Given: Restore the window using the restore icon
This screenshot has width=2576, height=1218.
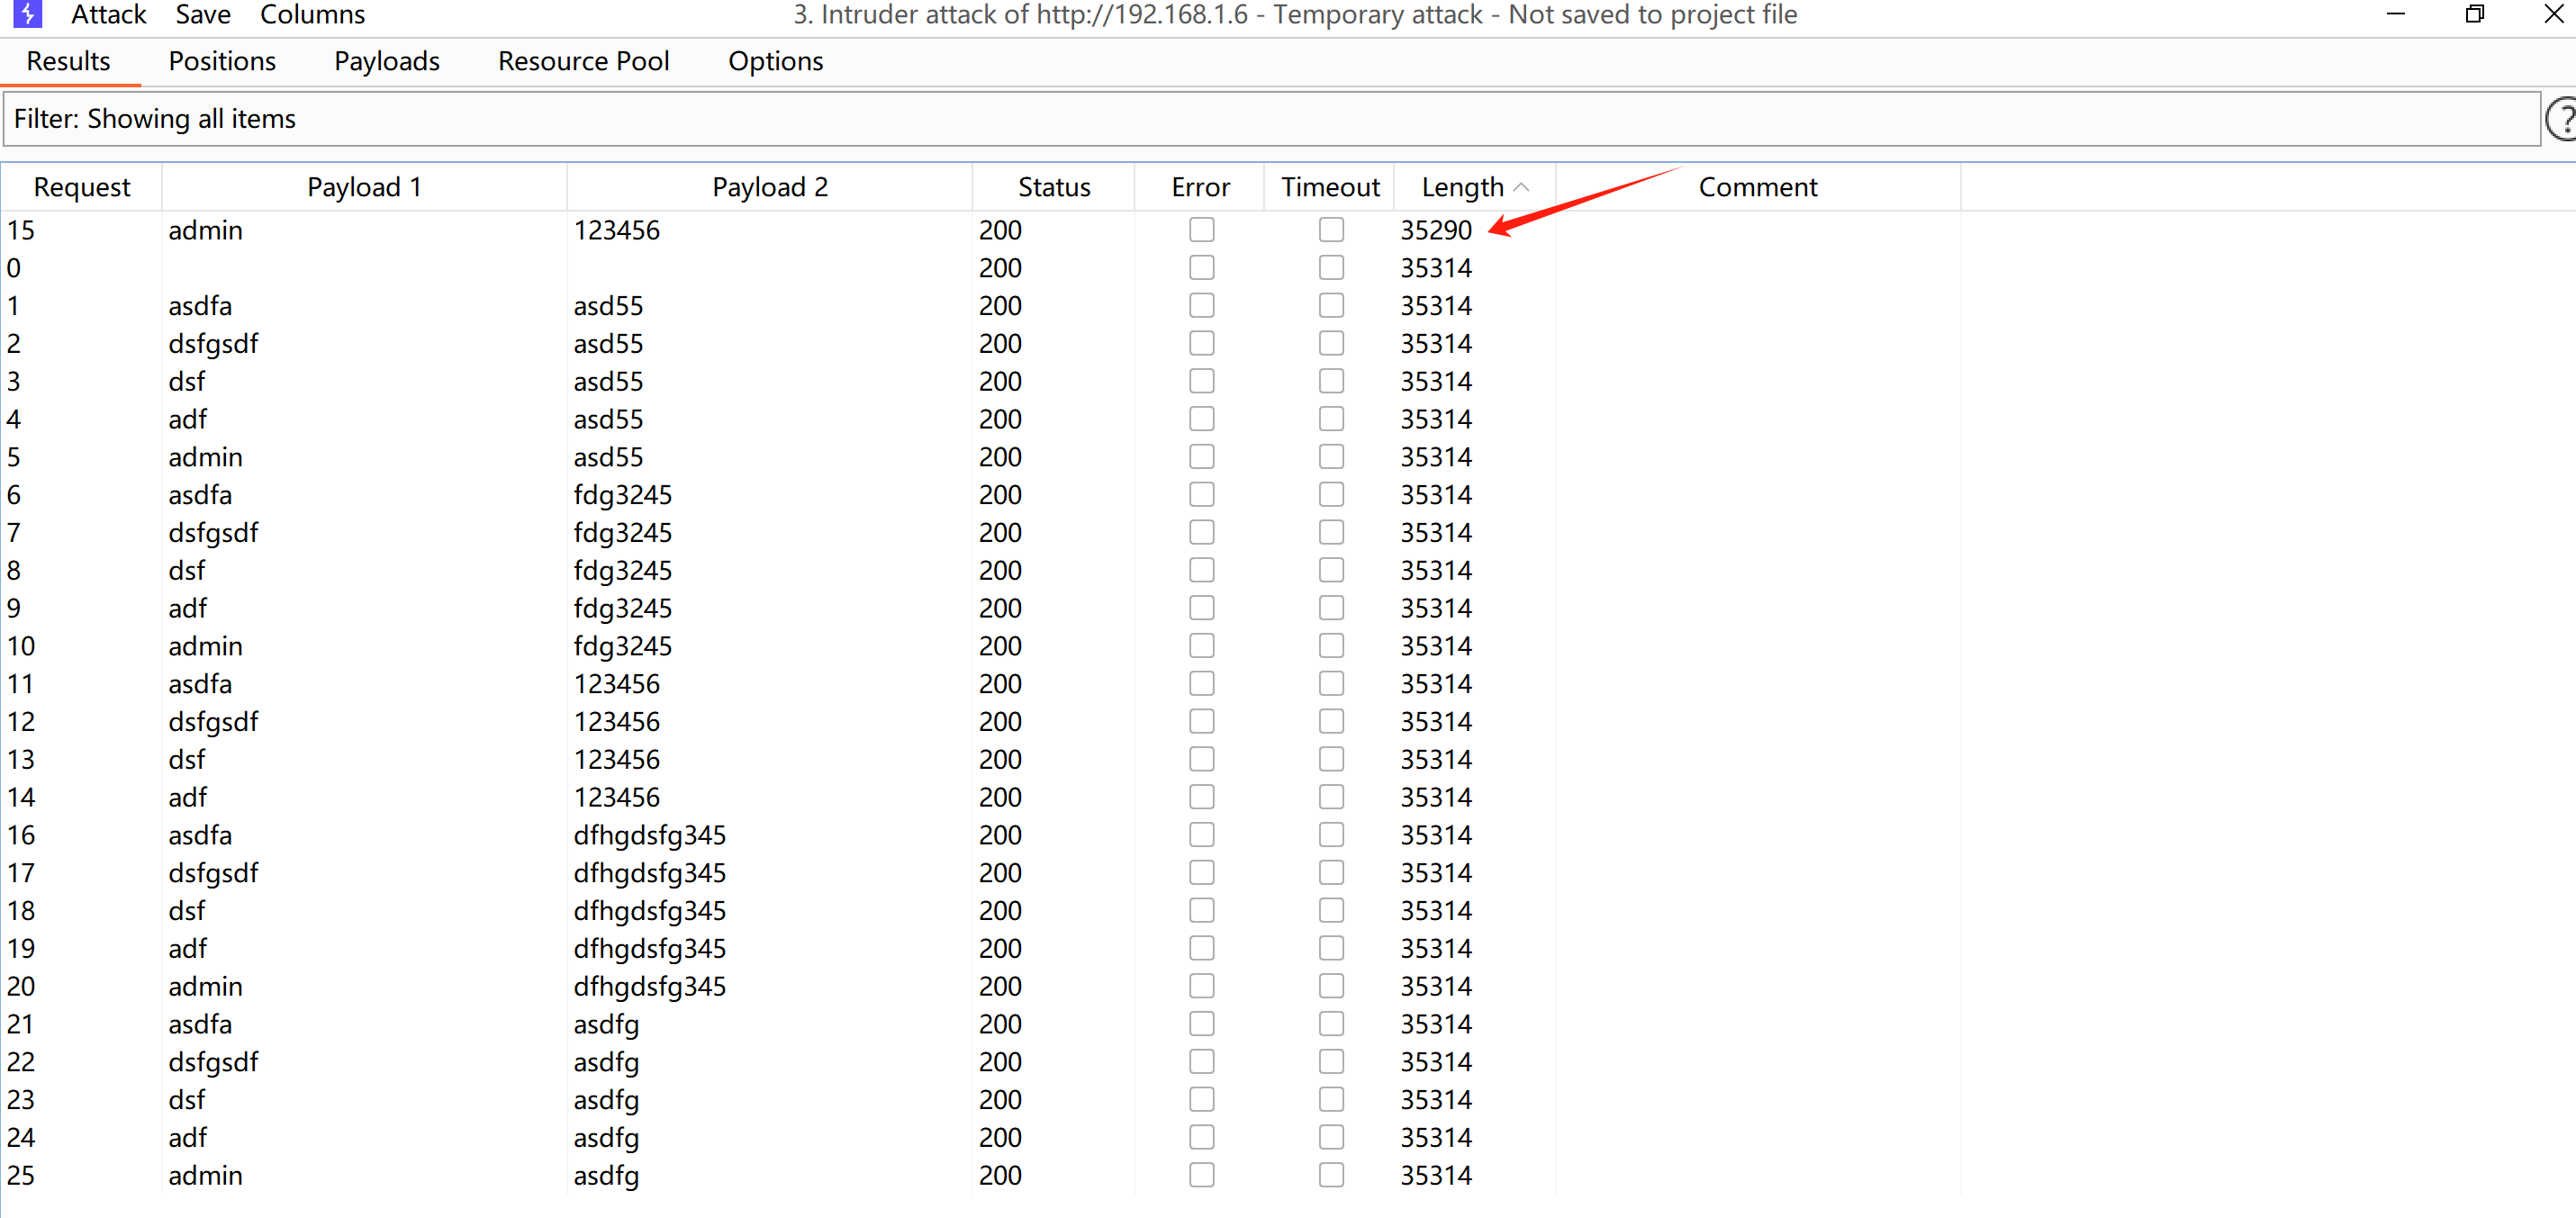Looking at the screenshot, I should [x=2475, y=14].
